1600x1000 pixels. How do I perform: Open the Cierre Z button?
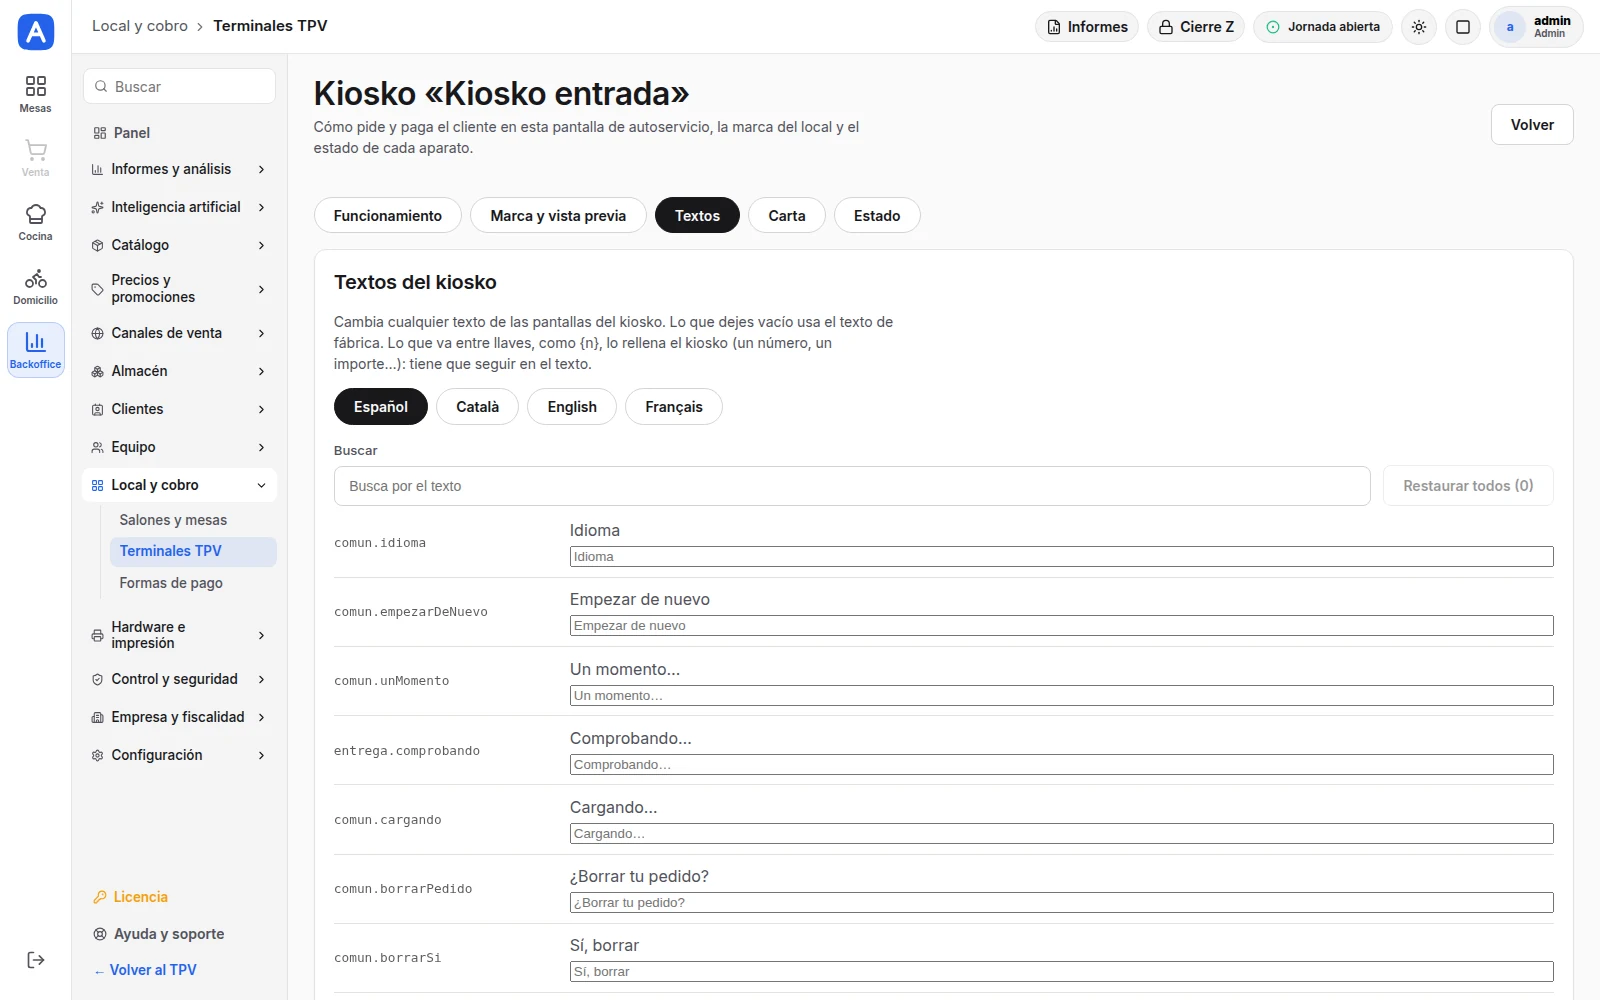(1196, 27)
